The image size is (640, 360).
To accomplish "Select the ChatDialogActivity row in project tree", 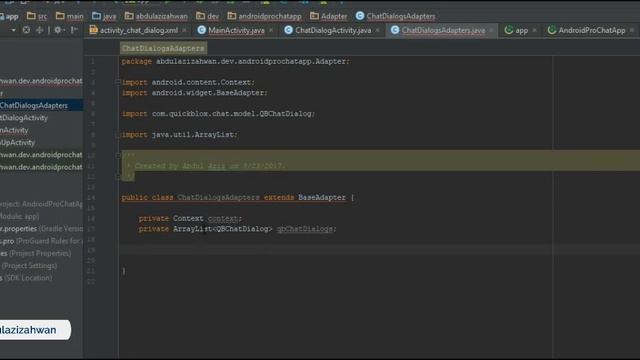I will (x=41, y=118).
